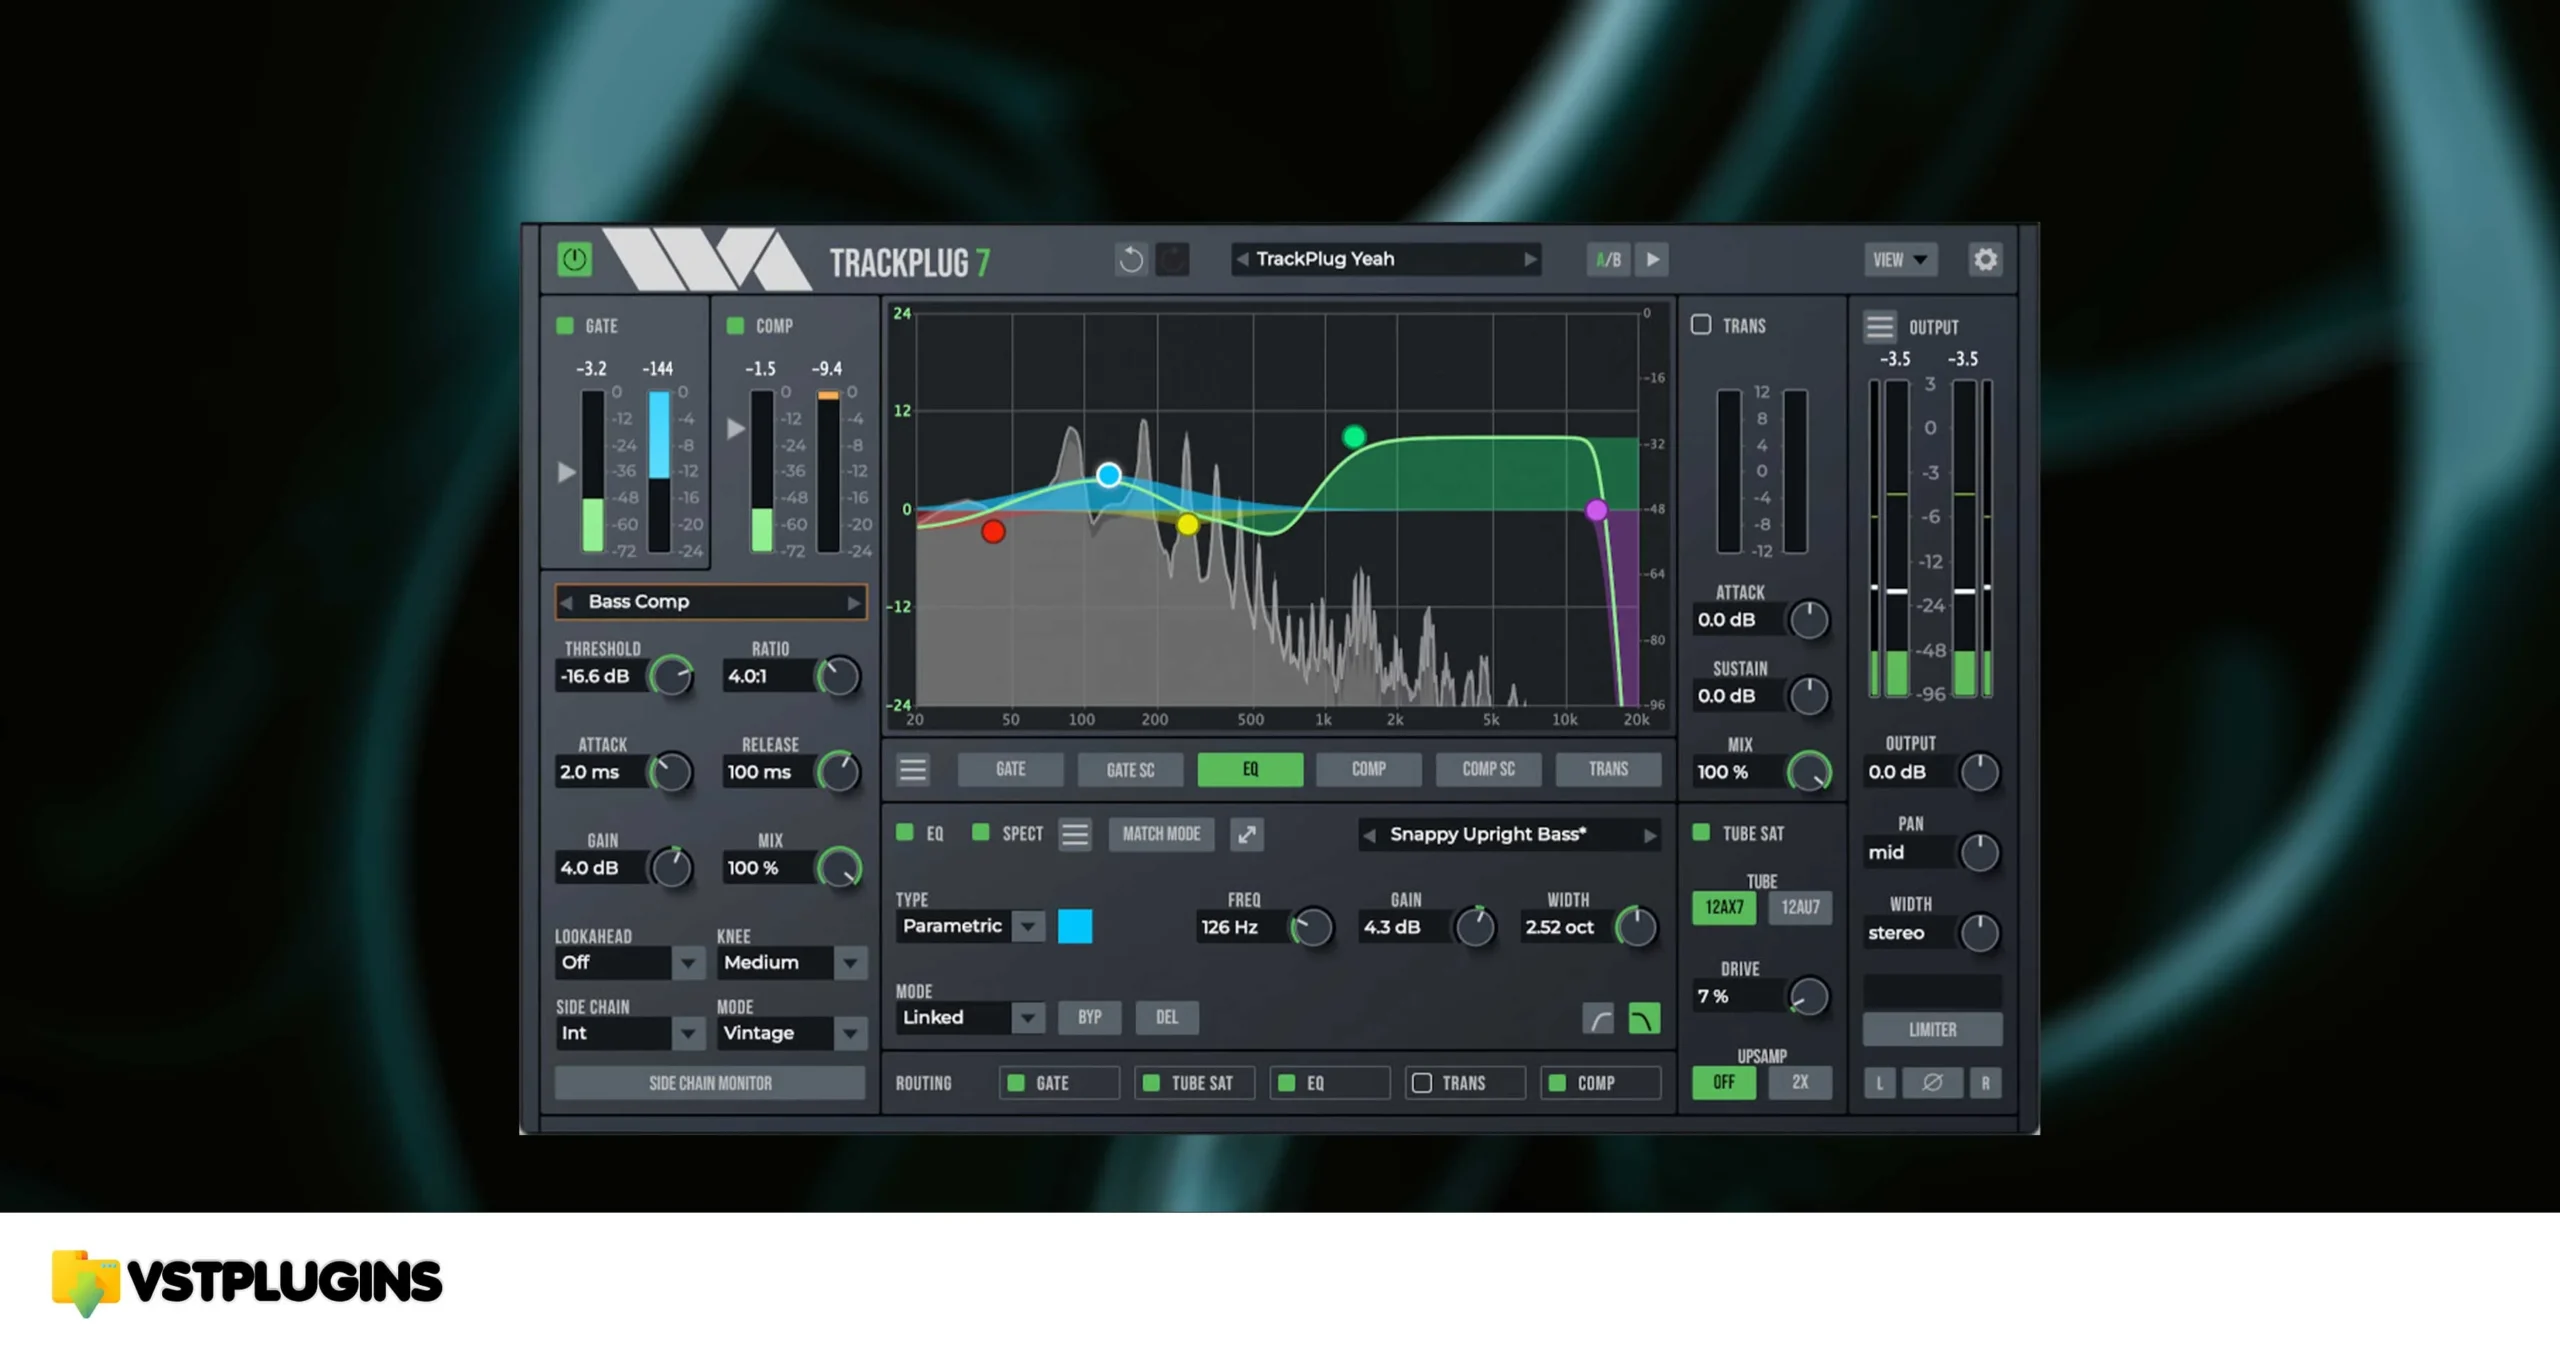Click the phase invert icon
The width and height of the screenshot is (2560, 1357).
[1932, 1083]
